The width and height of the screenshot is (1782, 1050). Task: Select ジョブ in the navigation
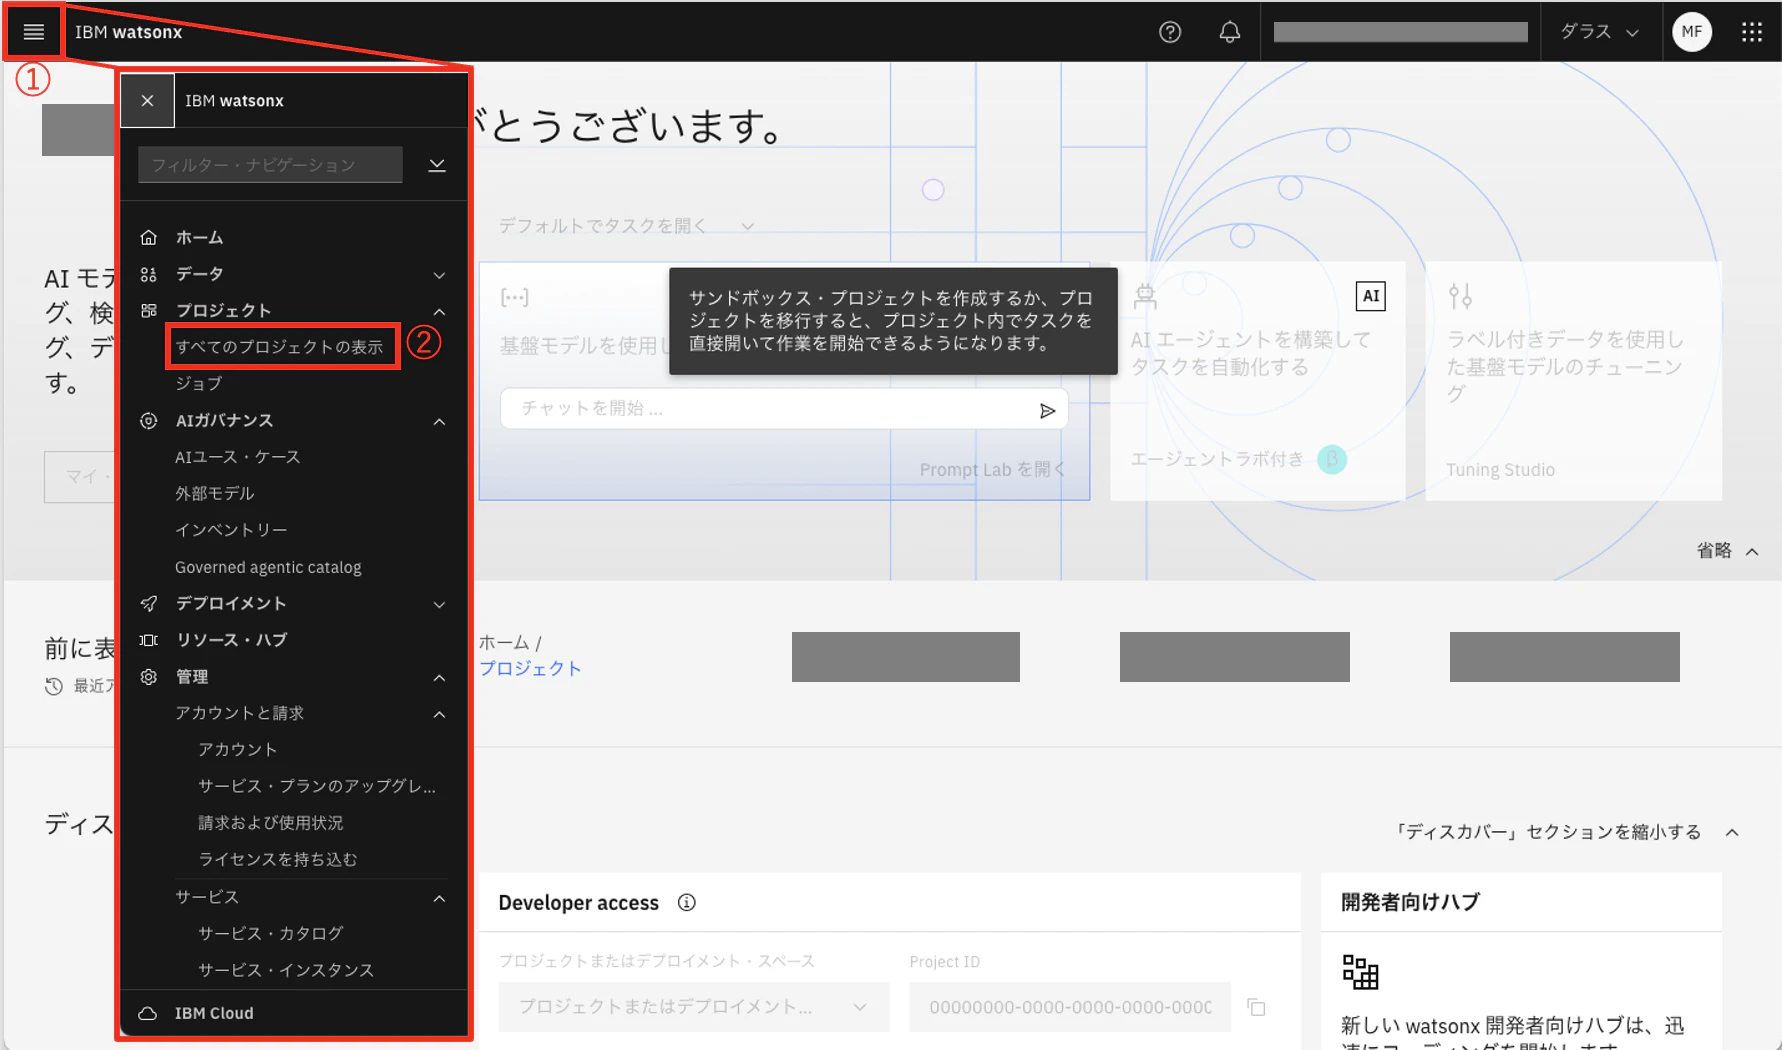coord(199,384)
